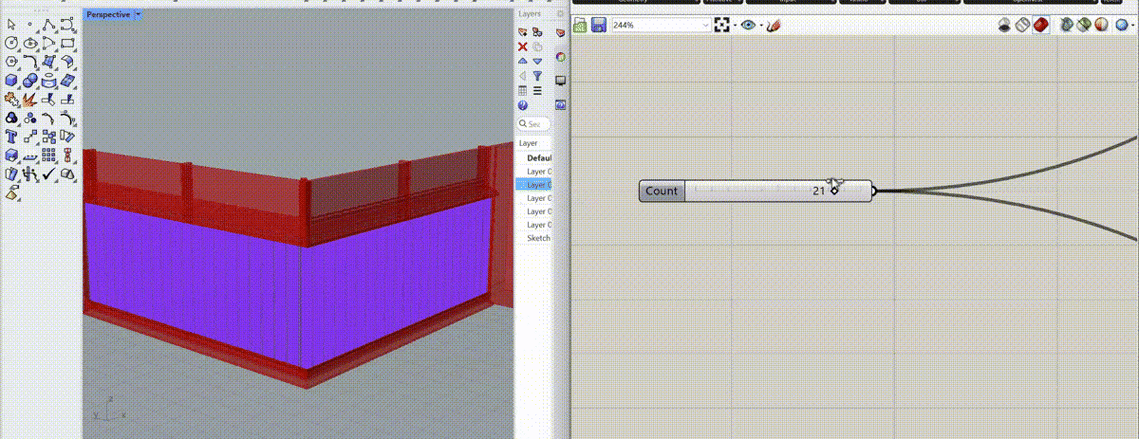Screen dimensions: 1139x439
Task: Select the Trim tool
Action: coord(49,98)
